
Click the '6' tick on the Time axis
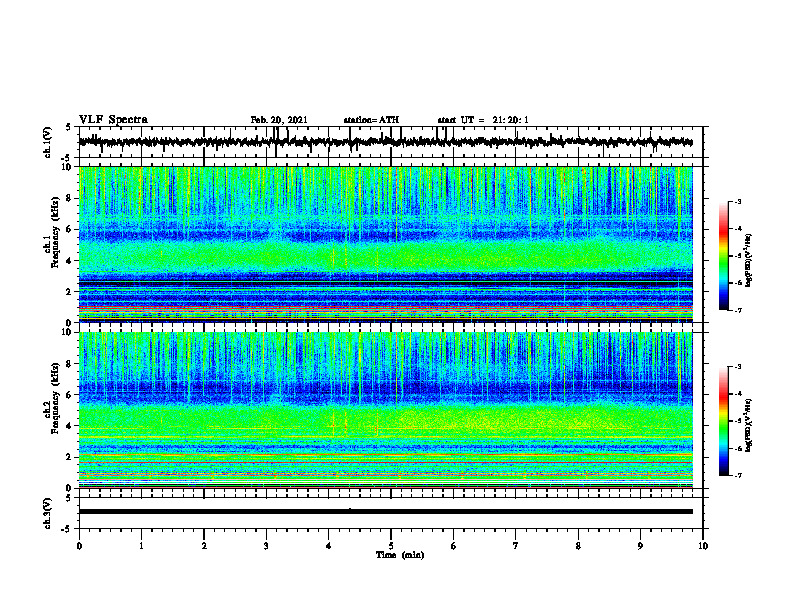[454, 546]
